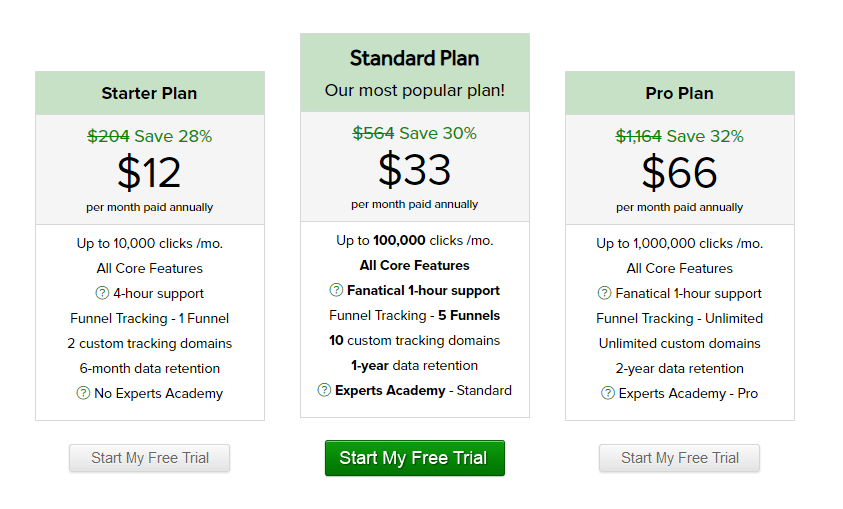Screen dimensions: 843x509
Task: Click 'Our most popular plan!' text
Action: 414,90
